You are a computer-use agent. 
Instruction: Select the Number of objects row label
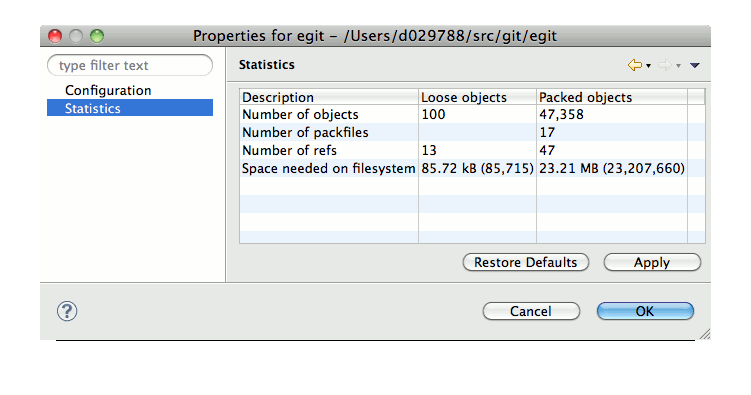[x=300, y=114]
